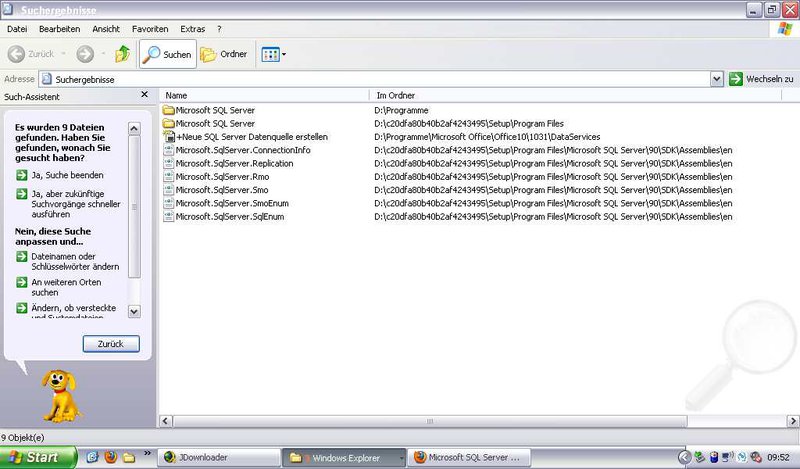Select Microsoft.SqlServer.Rmo file icon
Screen dimensions: 800x469
click(169, 177)
